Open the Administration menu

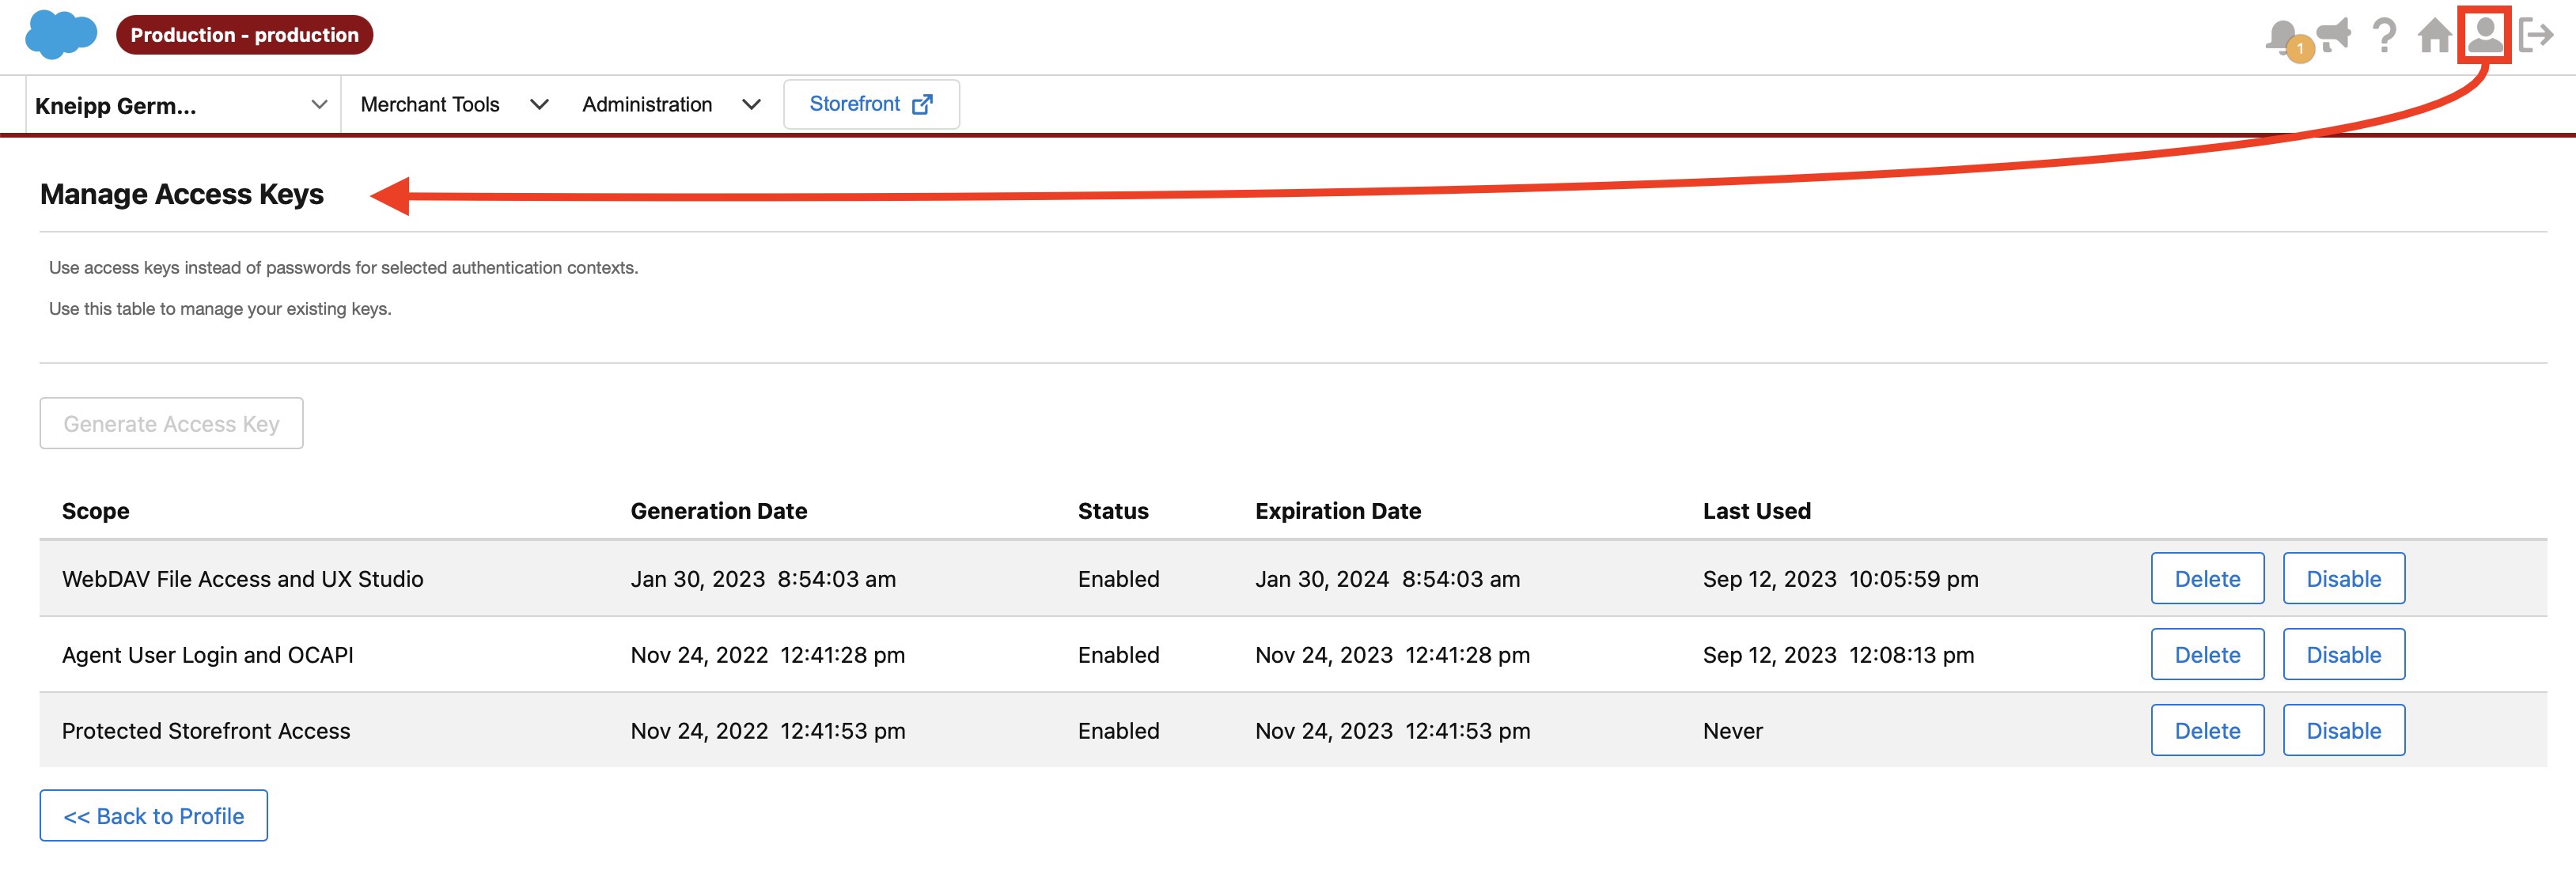pyautogui.click(x=647, y=104)
